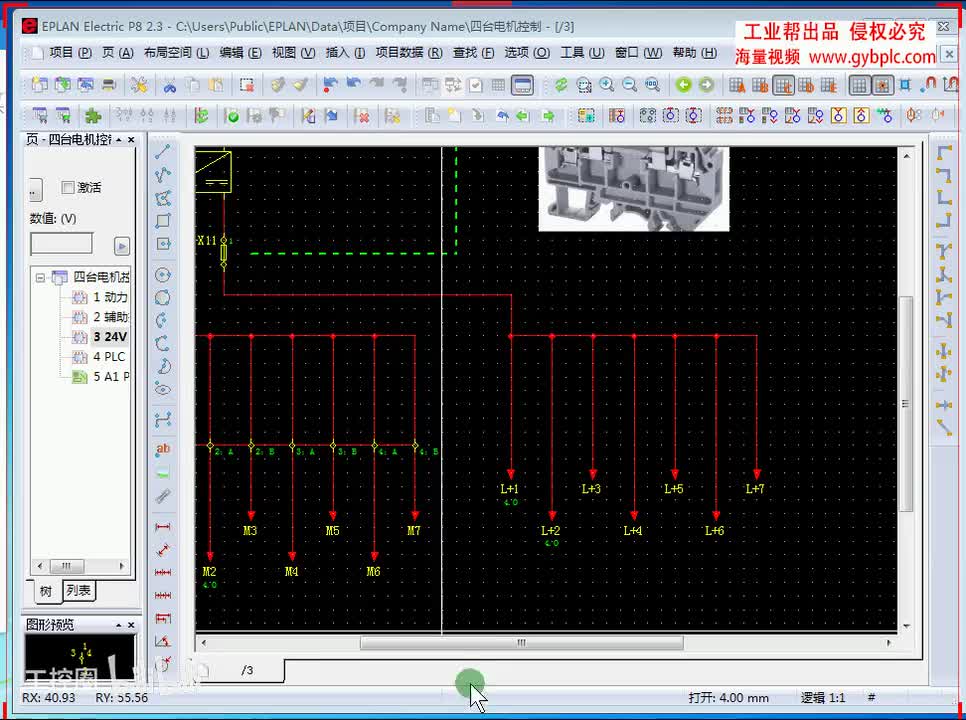Click the 数值 (V) input field
The width and height of the screenshot is (966, 720).
click(x=62, y=244)
